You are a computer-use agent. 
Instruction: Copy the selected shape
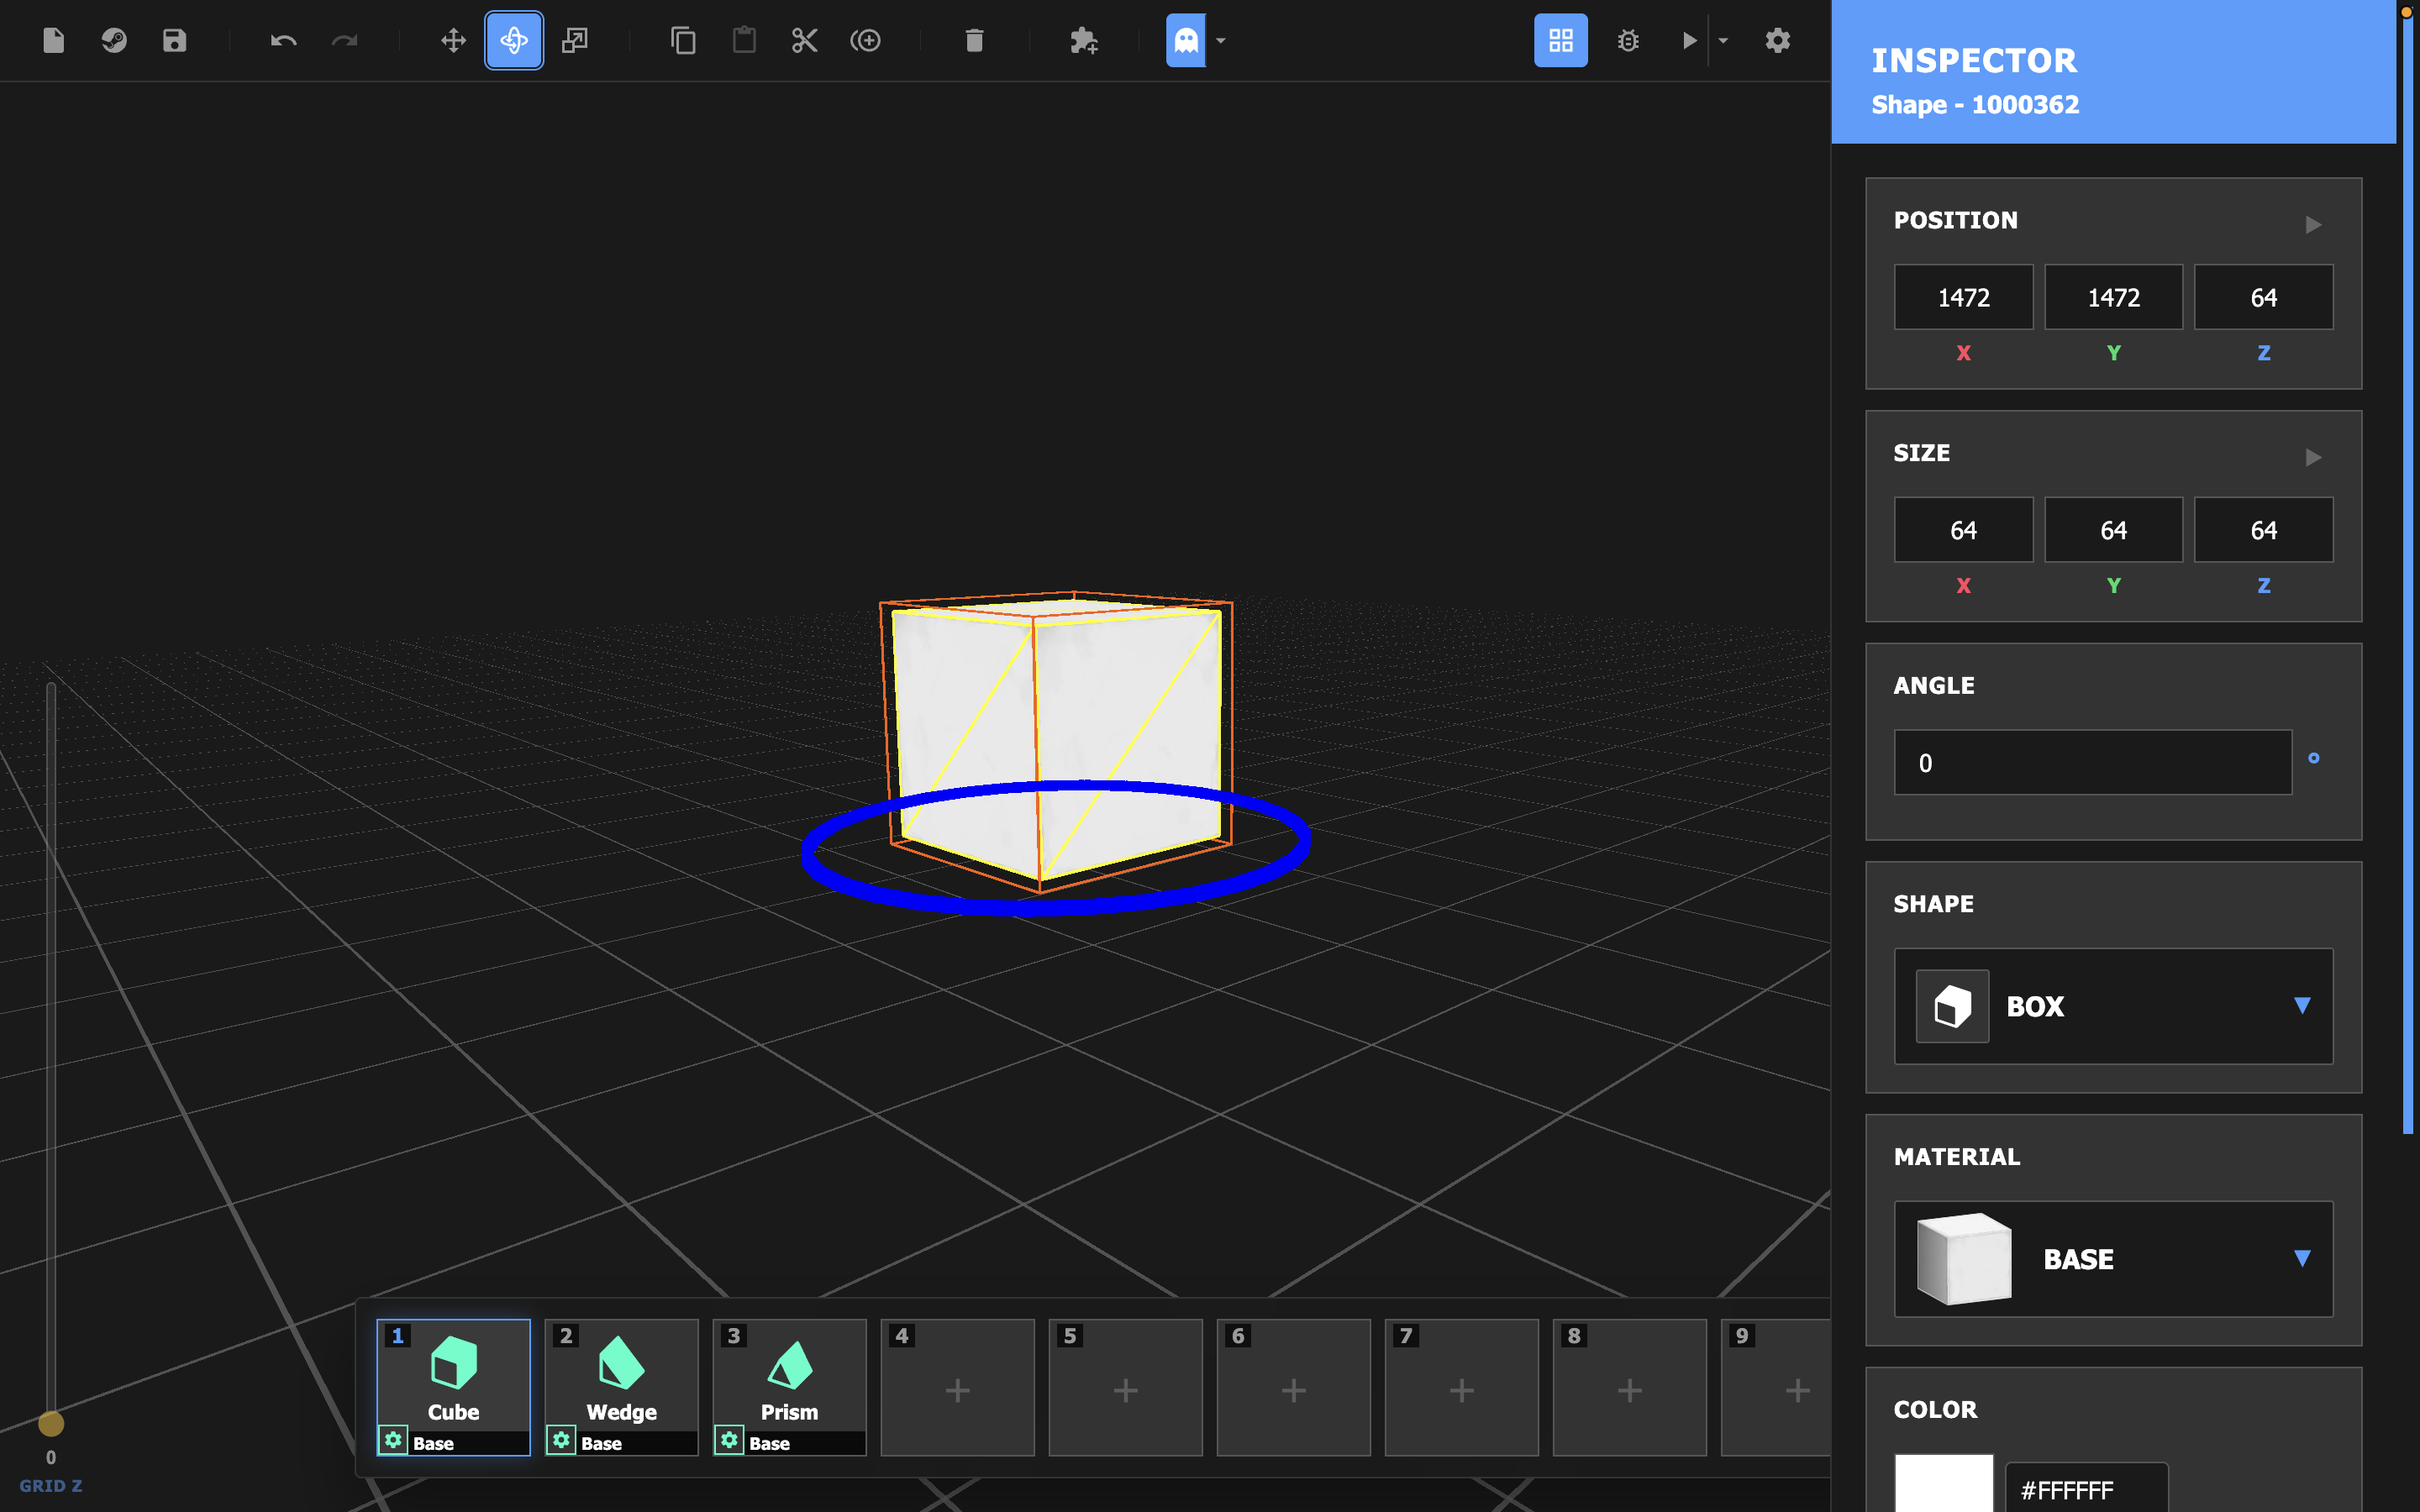pos(683,40)
